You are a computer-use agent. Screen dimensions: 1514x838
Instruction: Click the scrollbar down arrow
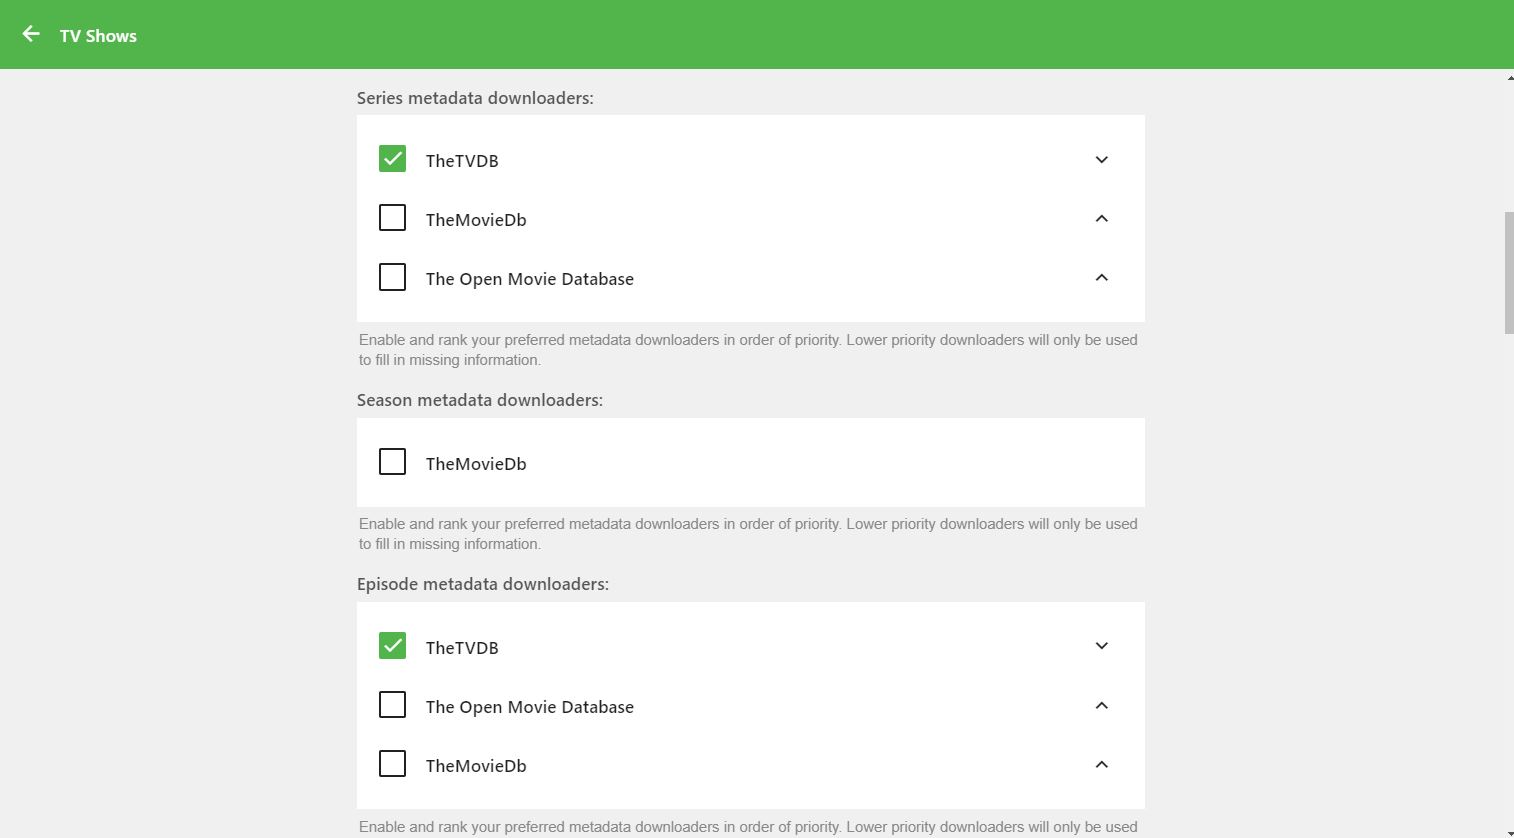click(1508, 832)
